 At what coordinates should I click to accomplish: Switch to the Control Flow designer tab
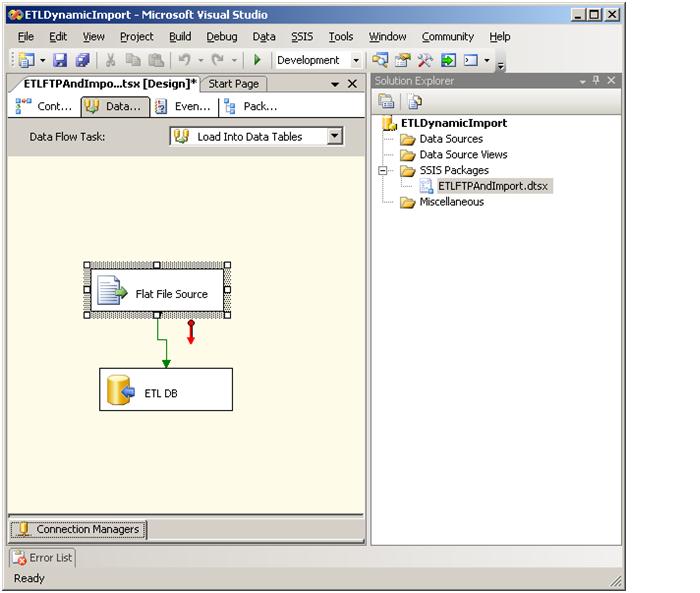(x=44, y=106)
